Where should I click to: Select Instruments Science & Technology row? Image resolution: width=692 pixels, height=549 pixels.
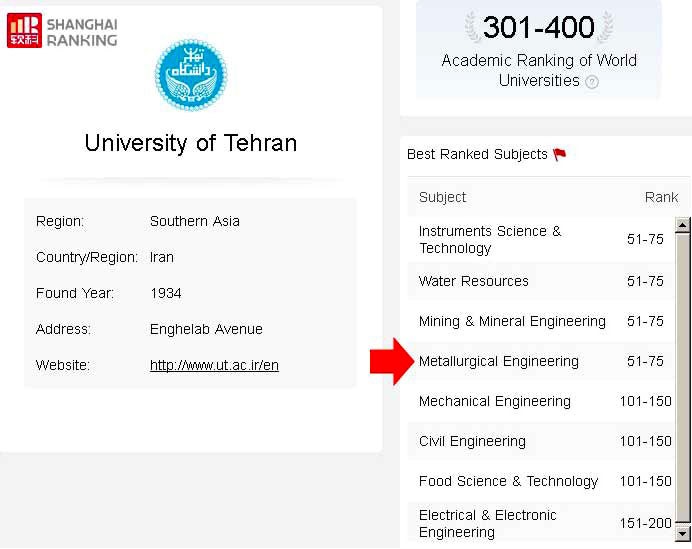click(x=542, y=240)
